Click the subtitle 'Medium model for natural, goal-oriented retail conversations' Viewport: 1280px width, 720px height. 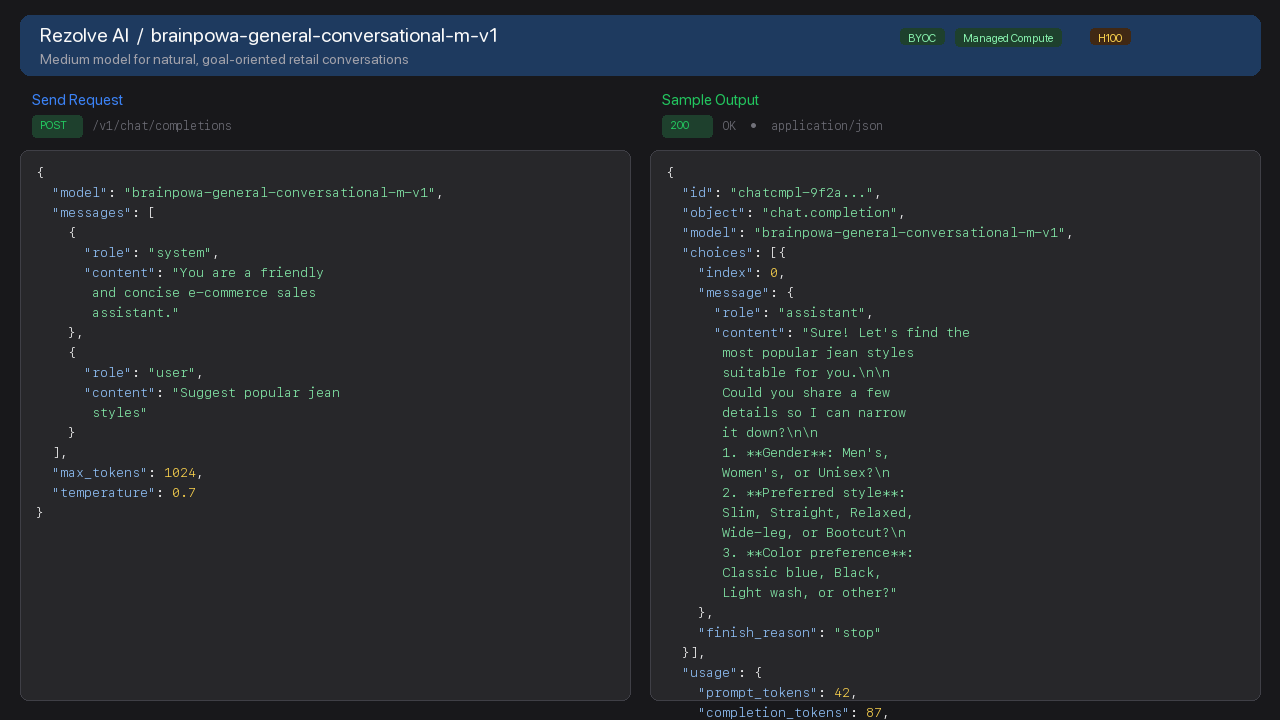[x=224, y=60]
